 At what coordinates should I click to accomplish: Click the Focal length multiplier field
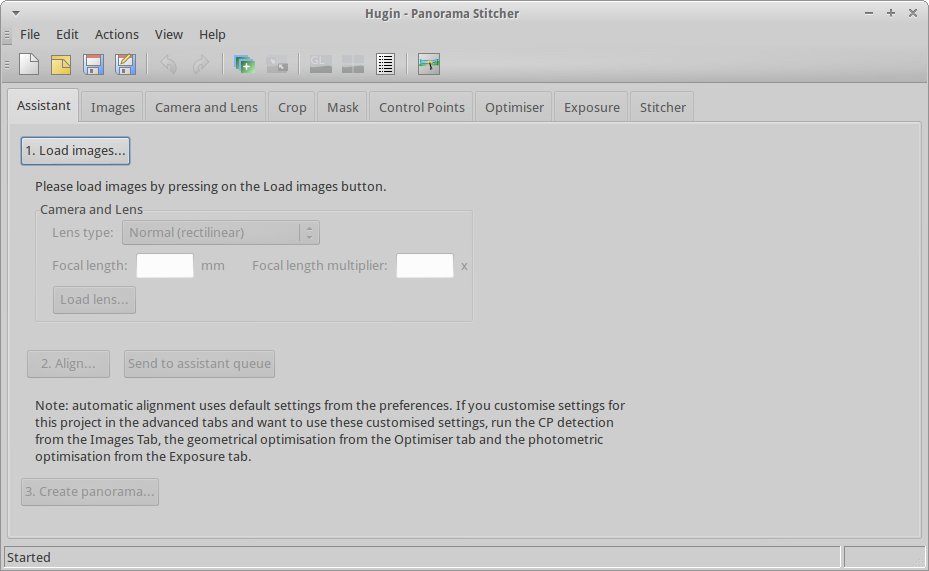click(x=425, y=266)
